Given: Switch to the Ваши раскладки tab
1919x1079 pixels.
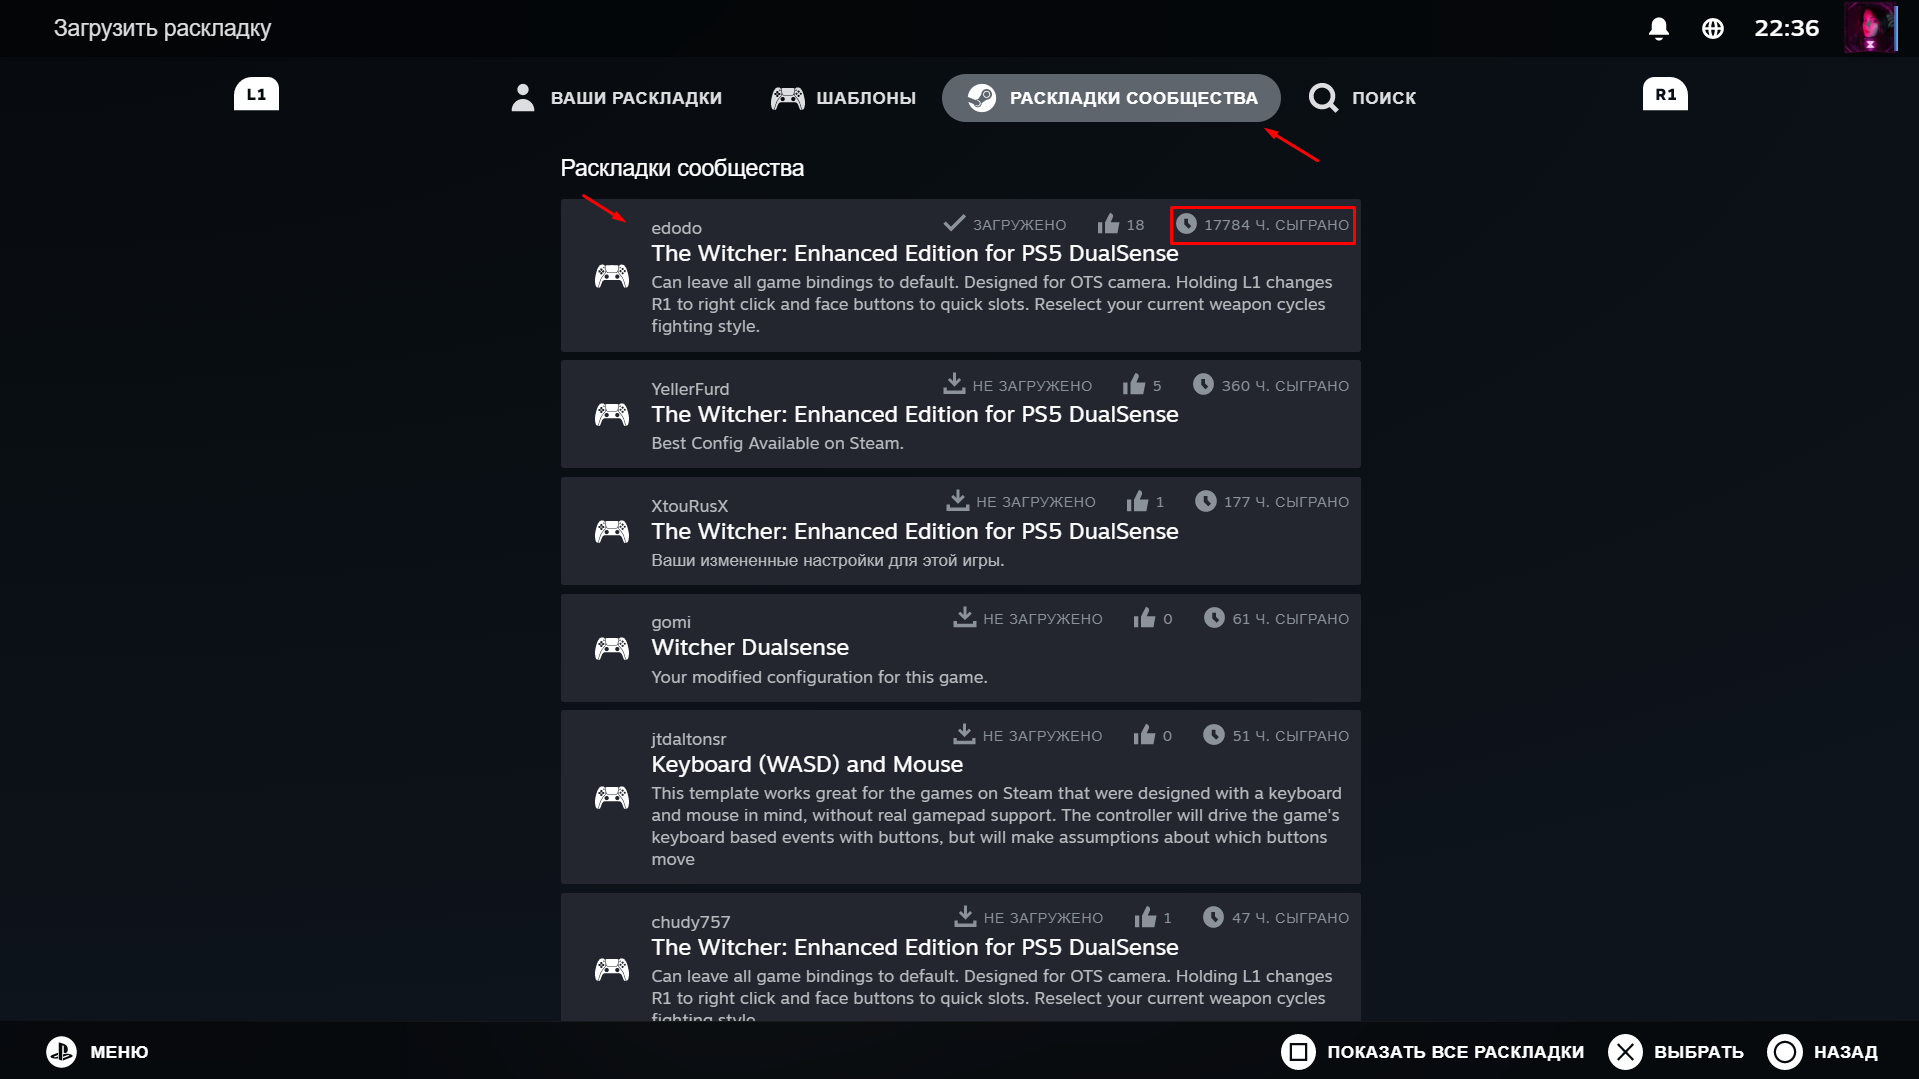Looking at the screenshot, I should pos(615,98).
